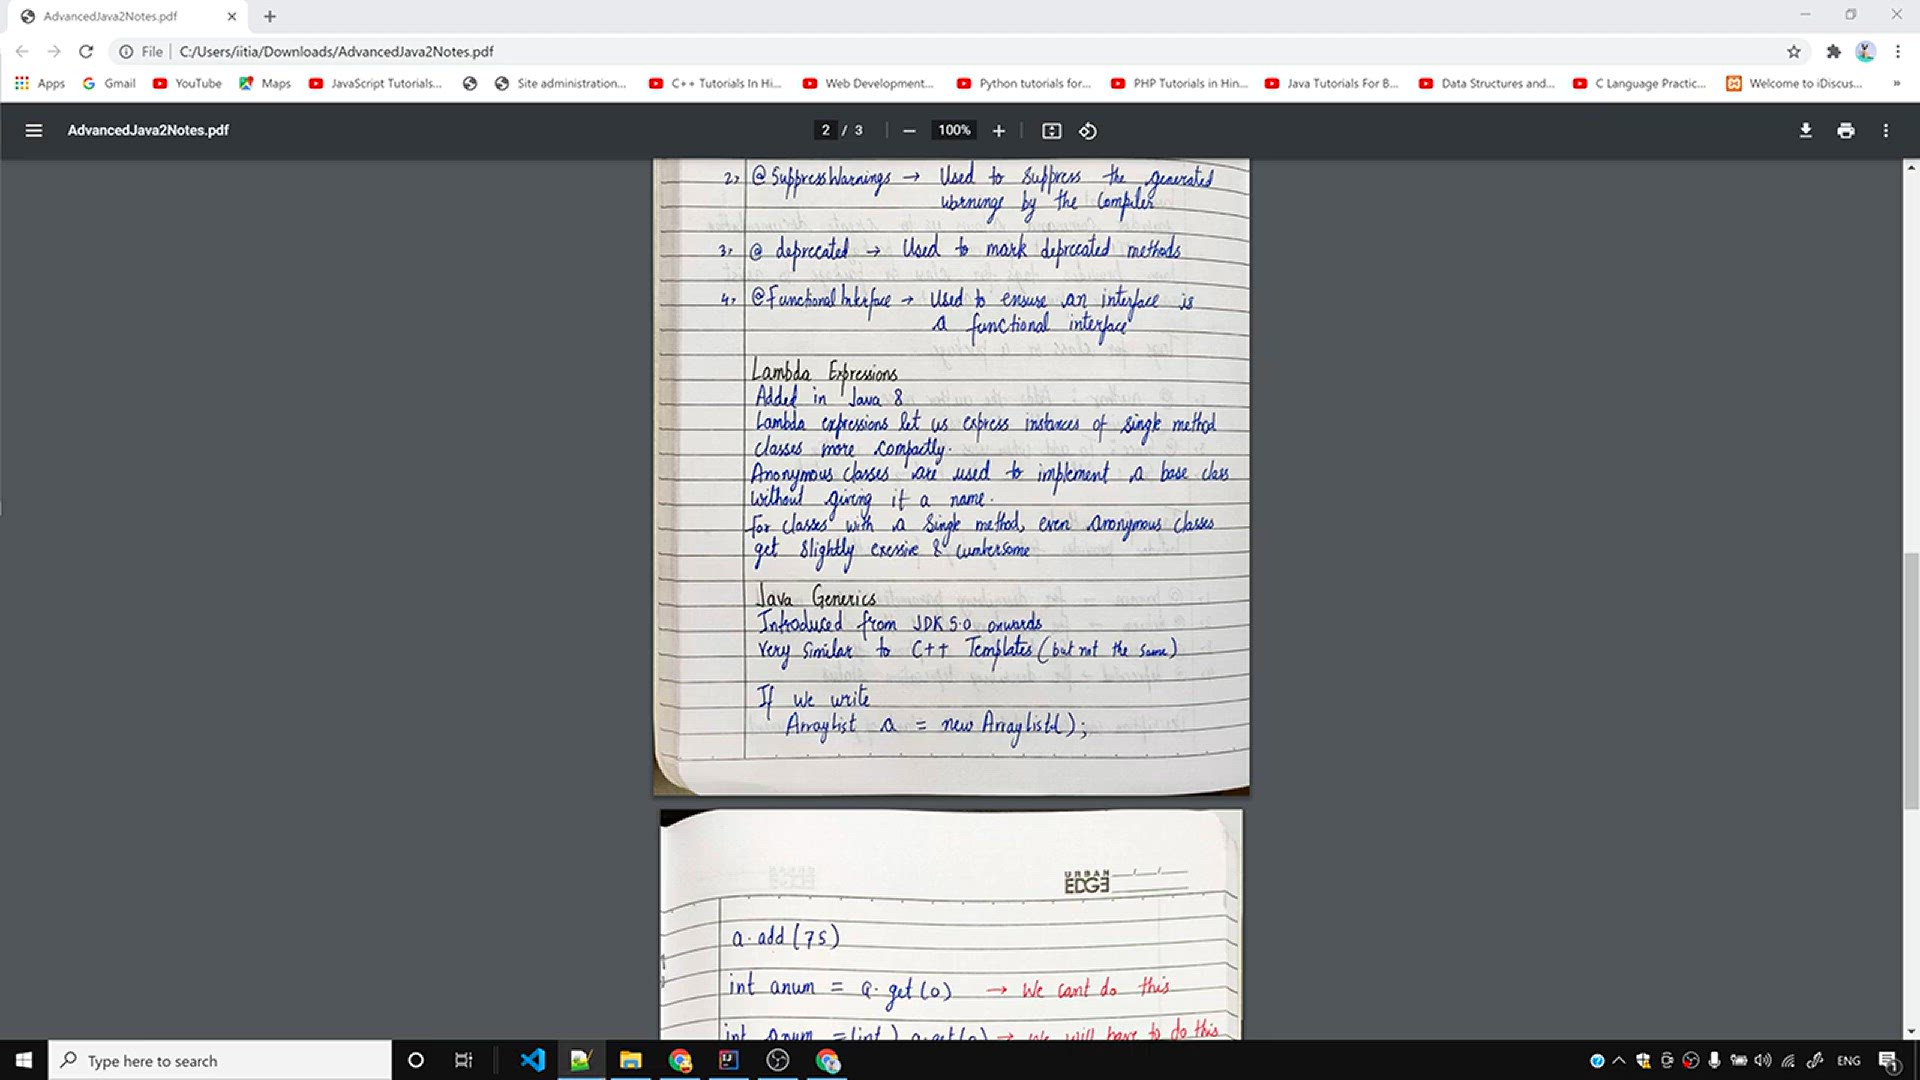Open the Chrome profile avatar
Viewport: 1920px width, 1080px height.
(x=1865, y=51)
